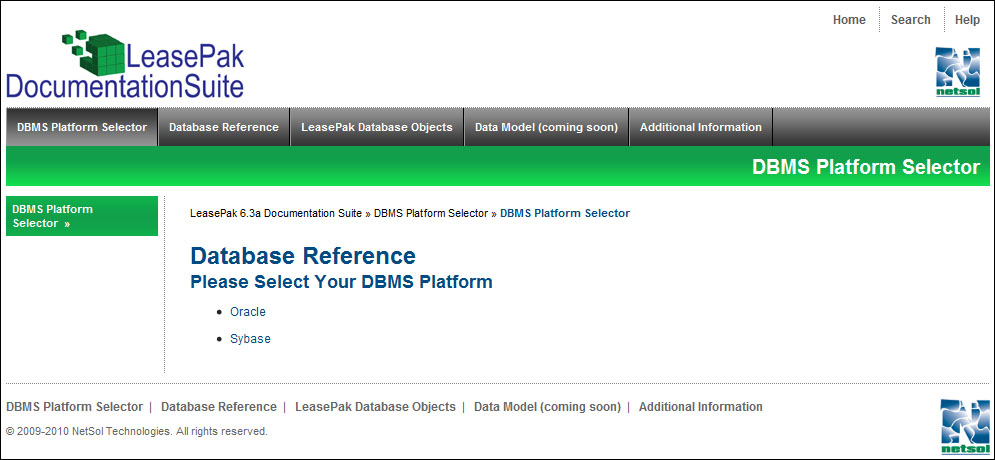
Task: Click the last, highlighted DBMS Platform Selector breadcrumb
Action: click(565, 213)
